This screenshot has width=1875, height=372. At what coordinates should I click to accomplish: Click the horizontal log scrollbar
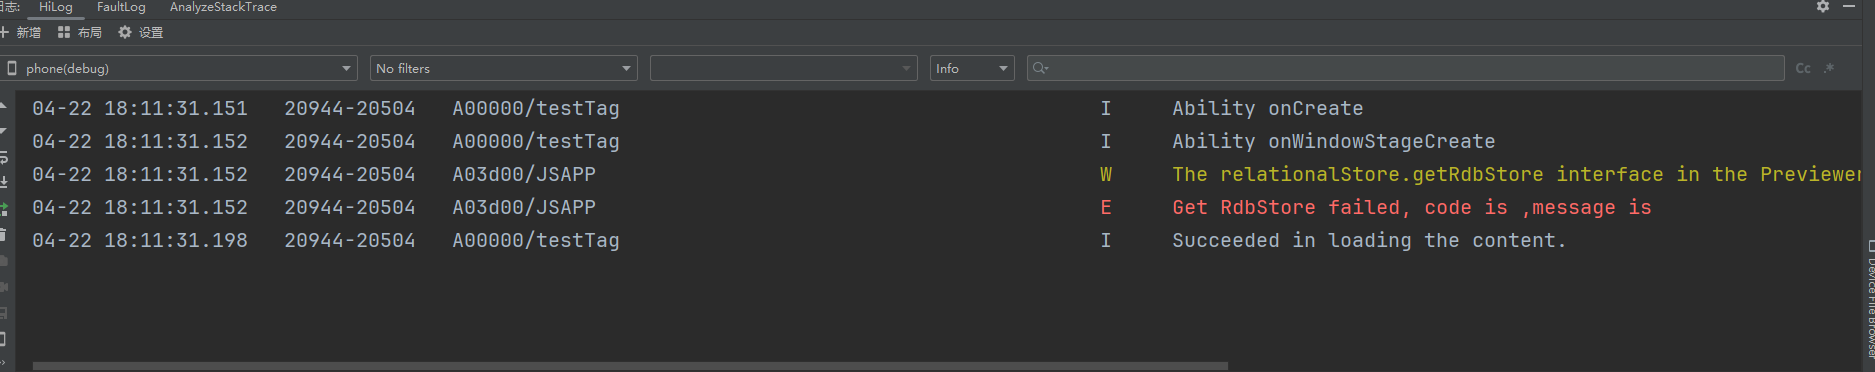630,366
